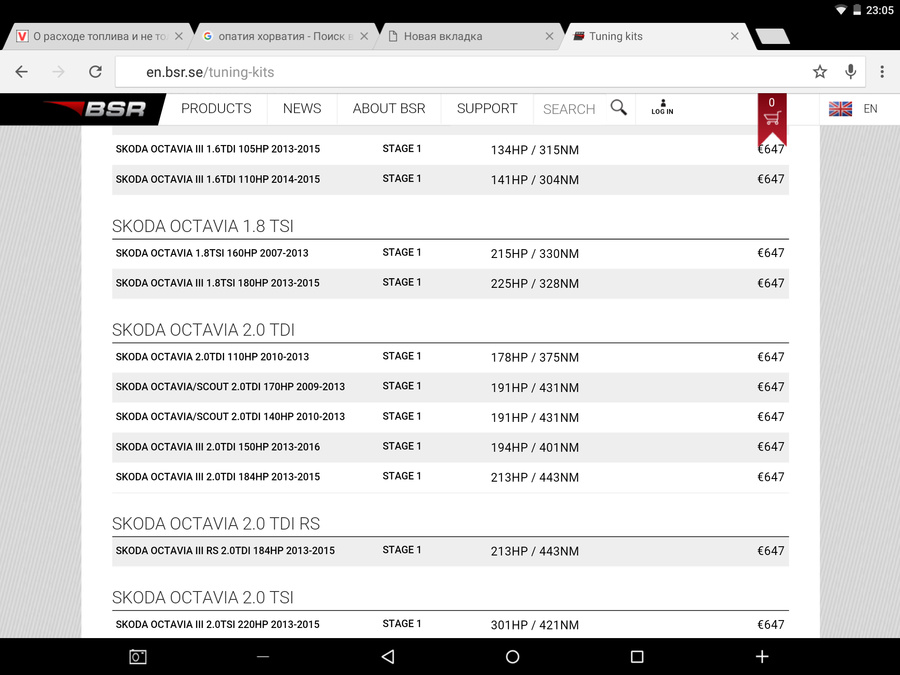
Task: Open Skoda Octavia III 1.8TSI 180HP kit
Action: [218, 283]
